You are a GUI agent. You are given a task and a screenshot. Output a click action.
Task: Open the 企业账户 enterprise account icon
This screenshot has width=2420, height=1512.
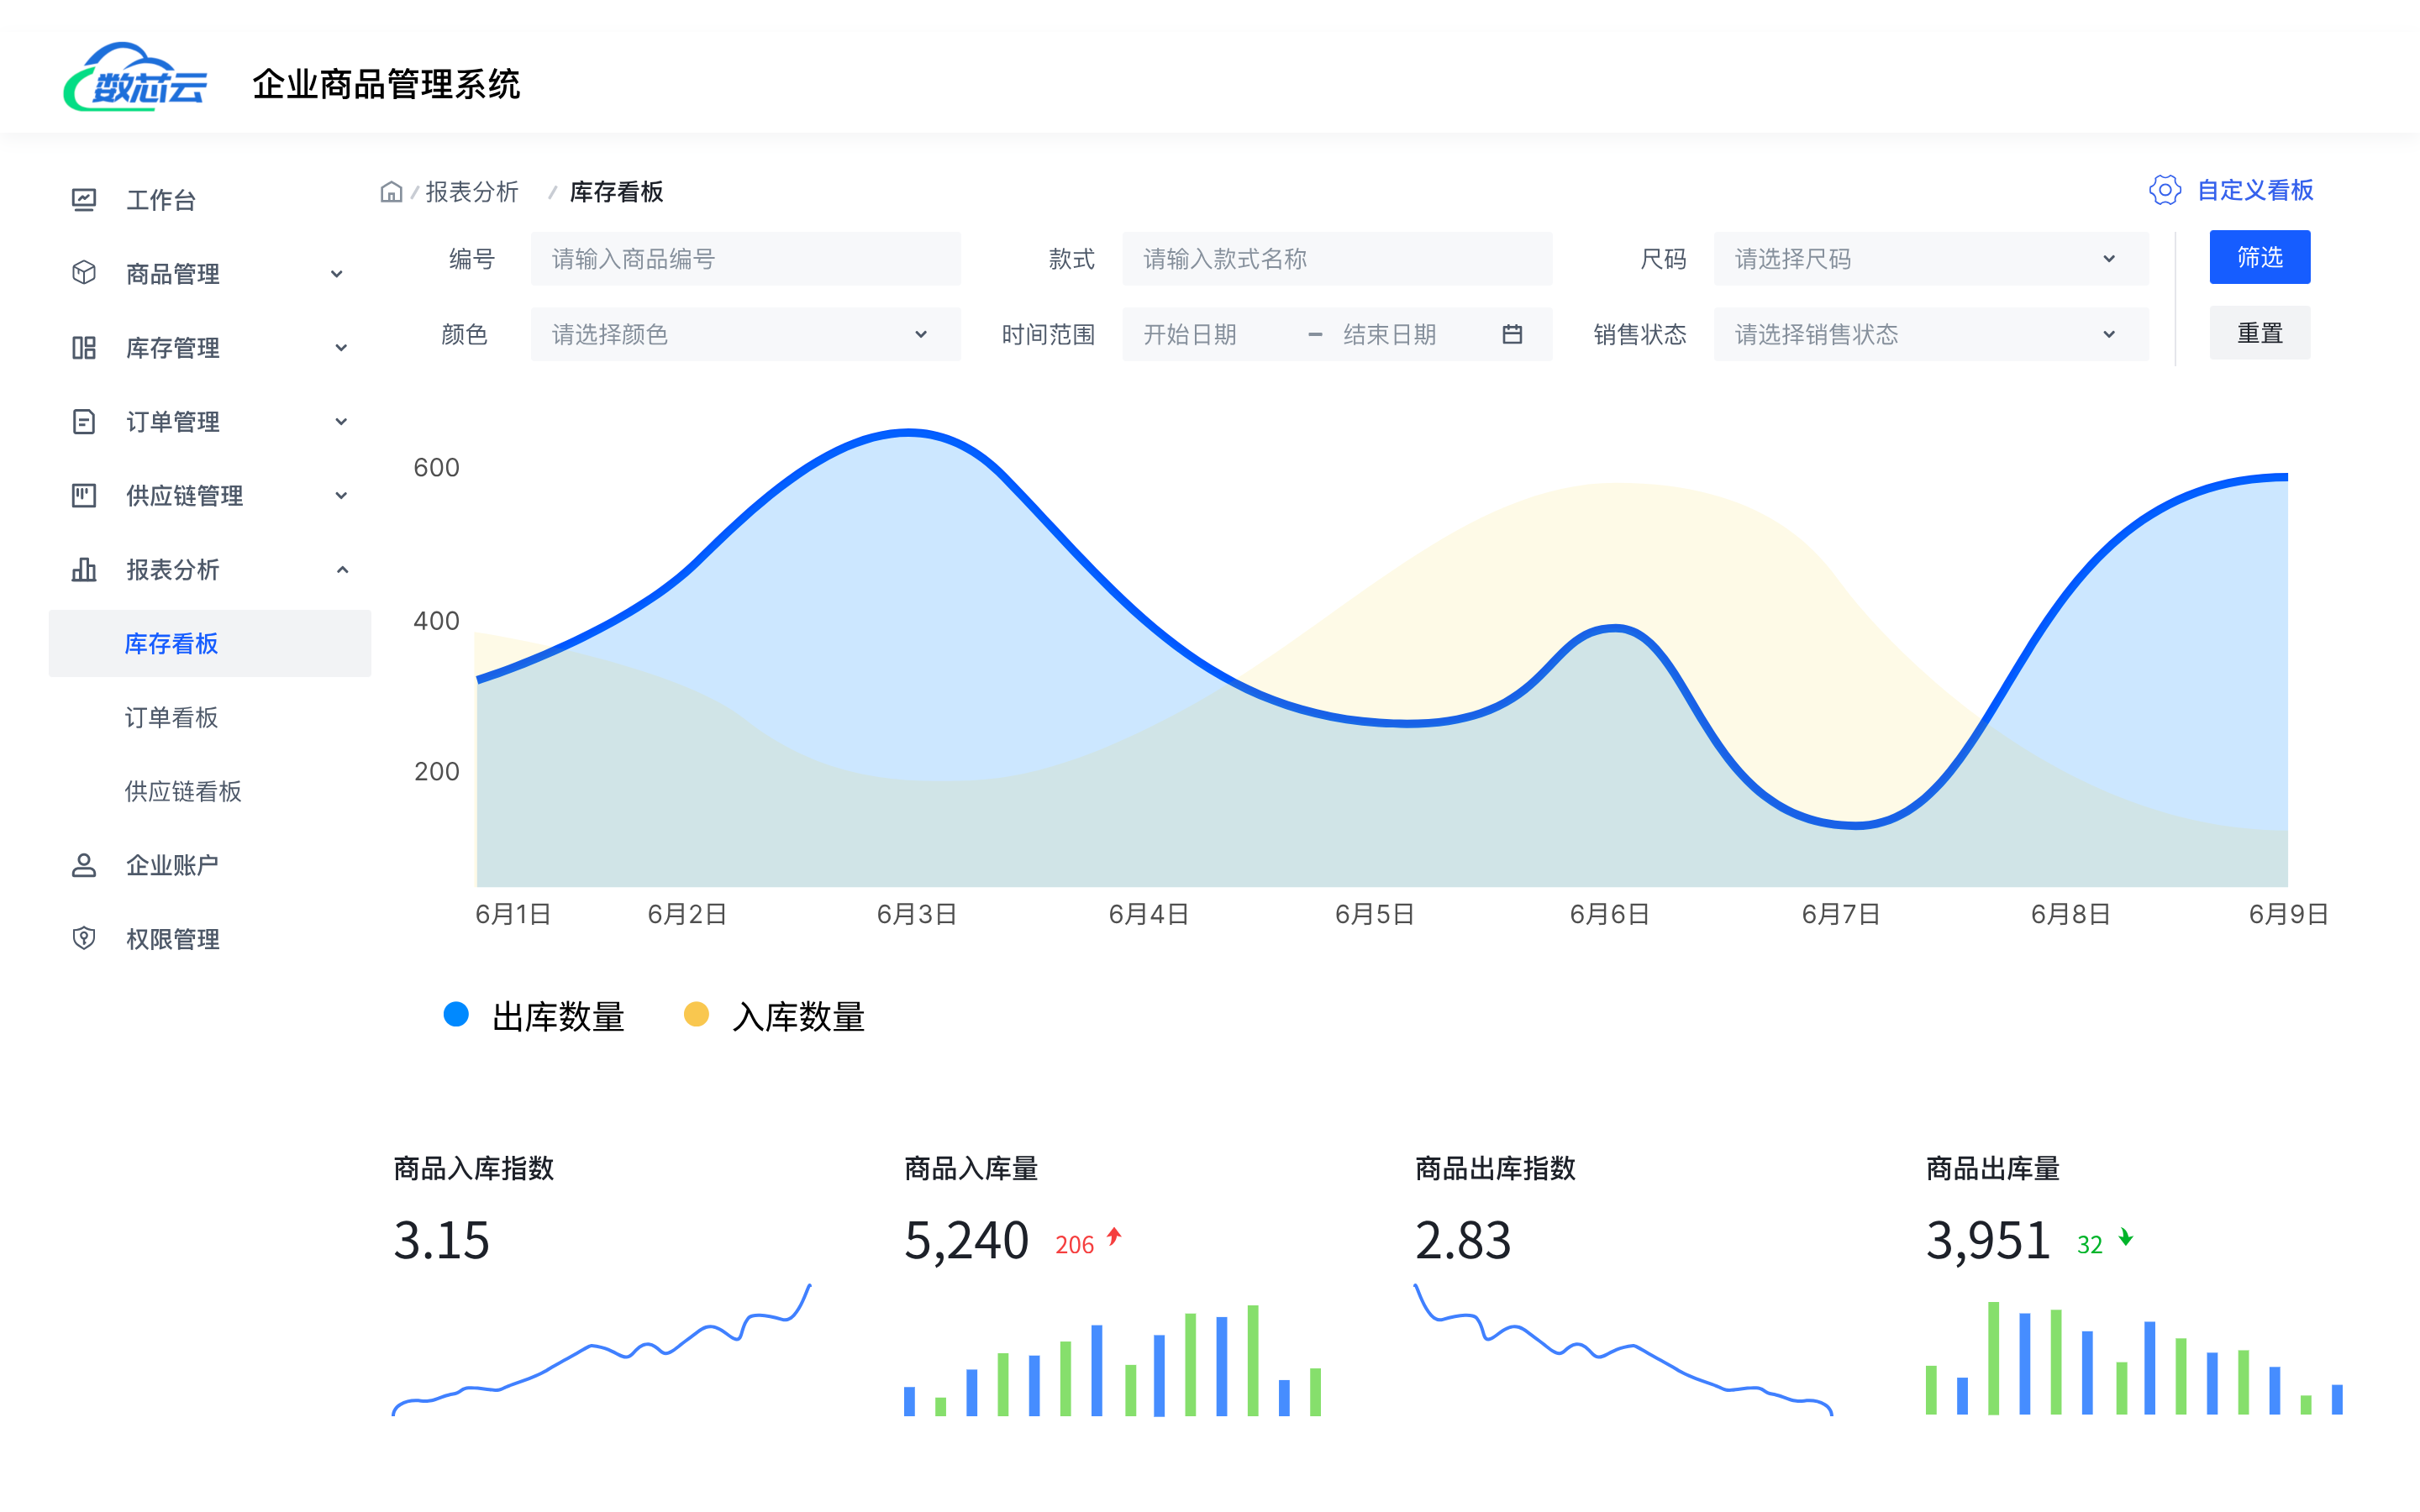(x=84, y=864)
